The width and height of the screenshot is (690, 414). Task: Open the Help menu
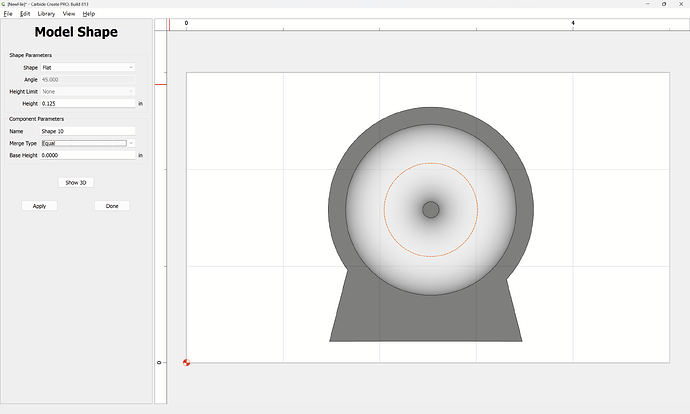point(88,14)
